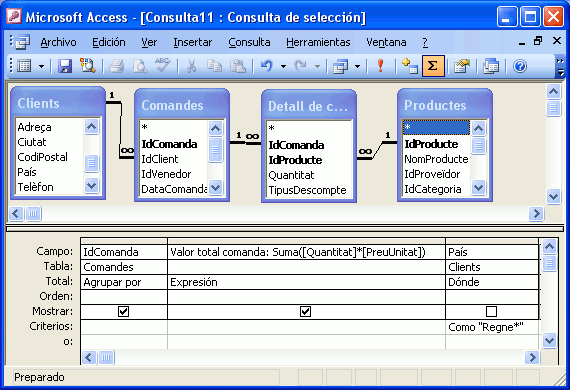Viewport: 570px width, 390px height.
Task: Click the Campo cell containing IdComanda
Action: pyautogui.click(x=124, y=252)
